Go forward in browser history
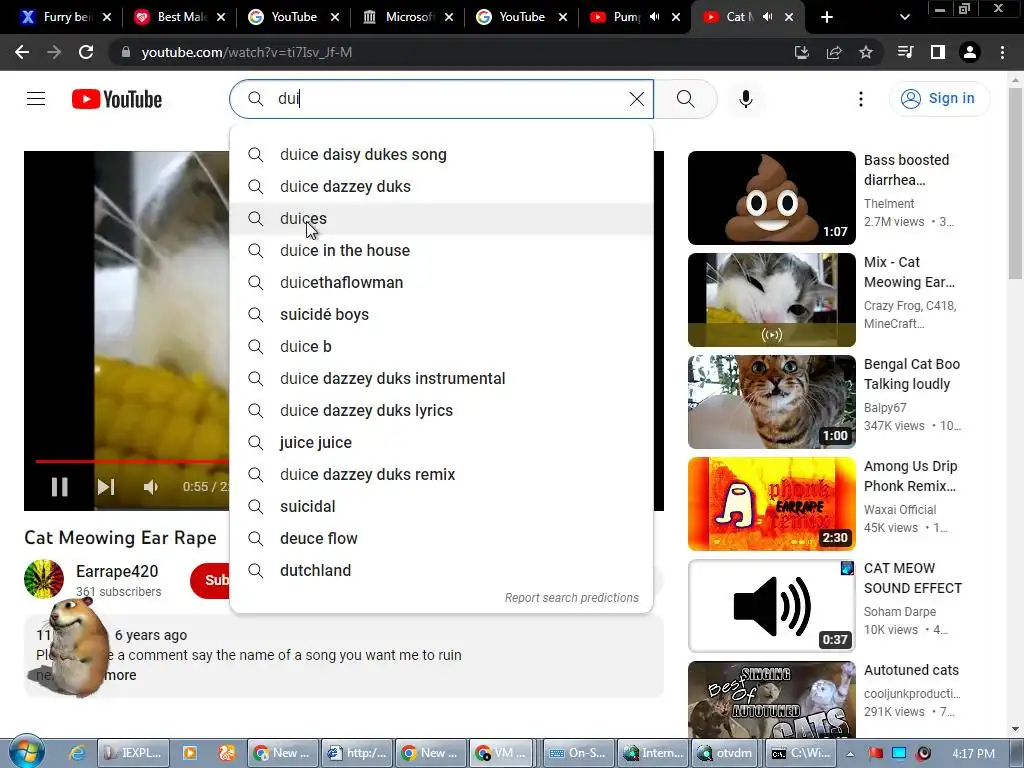Viewport: 1024px width, 768px height. click(x=54, y=52)
